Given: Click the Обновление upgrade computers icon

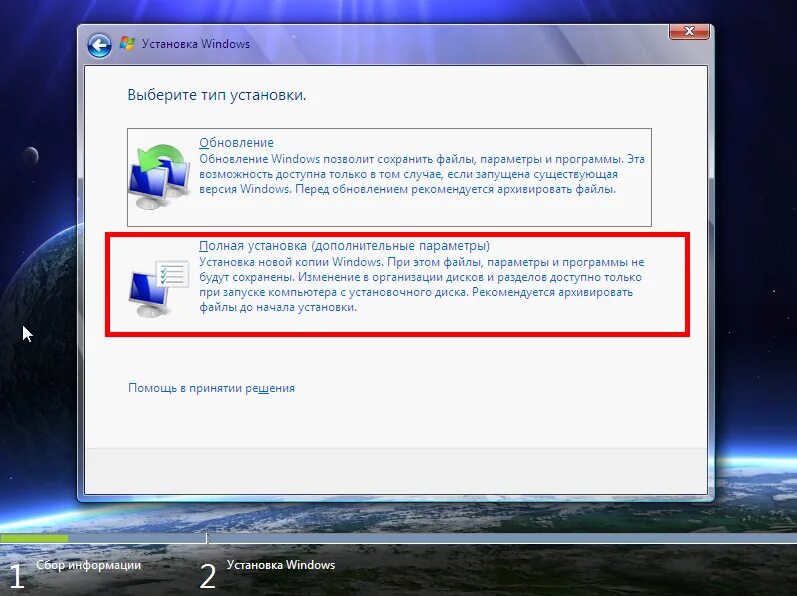Looking at the screenshot, I should pos(160,176).
